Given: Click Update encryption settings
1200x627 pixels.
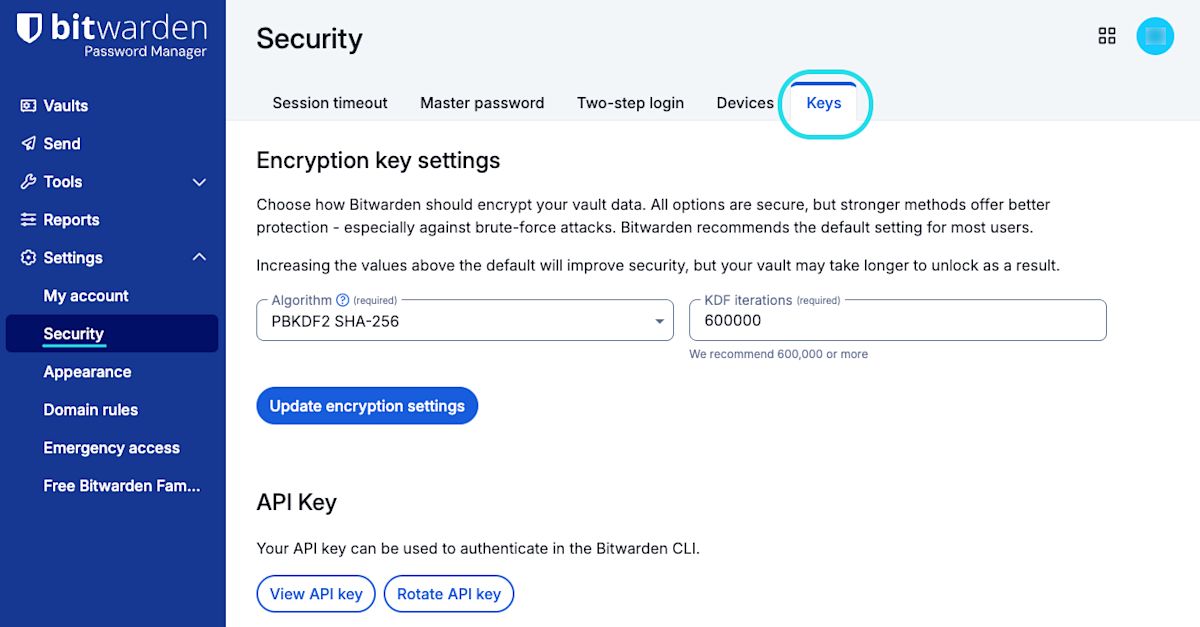Looking at the screenshot, I should coord(367,405).
